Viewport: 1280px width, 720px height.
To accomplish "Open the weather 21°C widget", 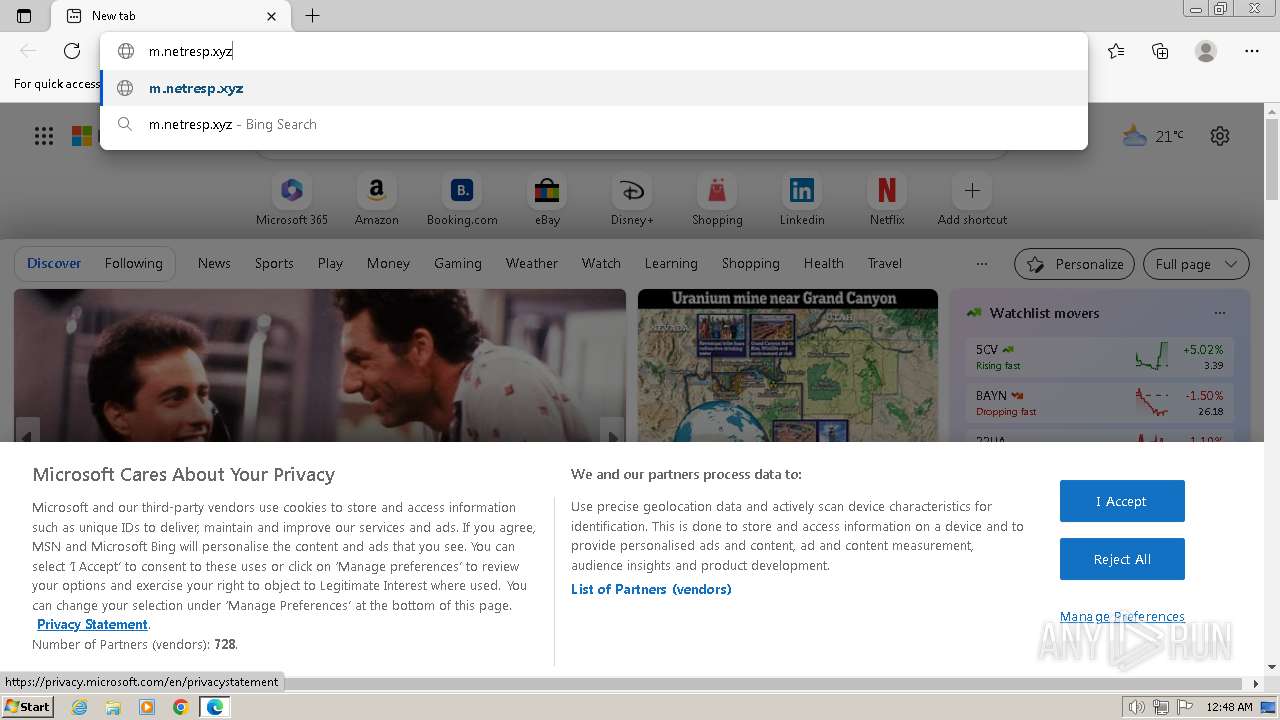I will [1152, 136].
